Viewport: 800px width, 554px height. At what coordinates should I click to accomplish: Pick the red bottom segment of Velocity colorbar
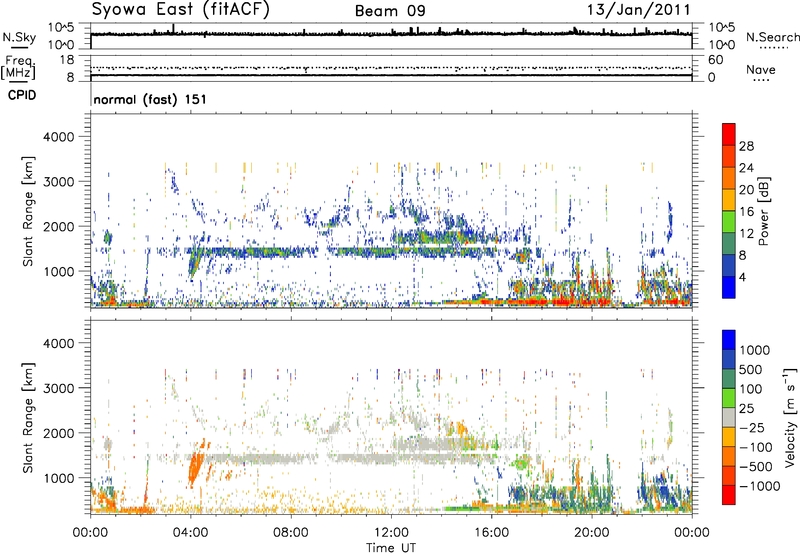tap(729, 495)
